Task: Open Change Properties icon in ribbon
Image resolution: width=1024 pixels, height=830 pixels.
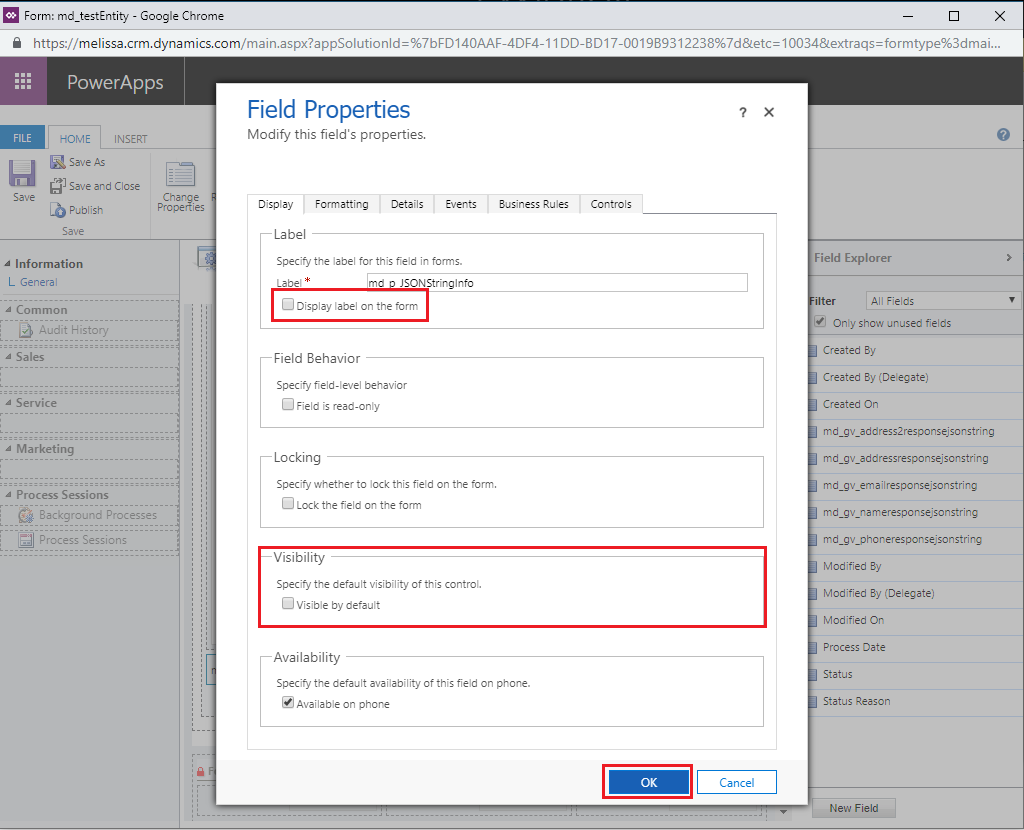Action: pos(180,174)
